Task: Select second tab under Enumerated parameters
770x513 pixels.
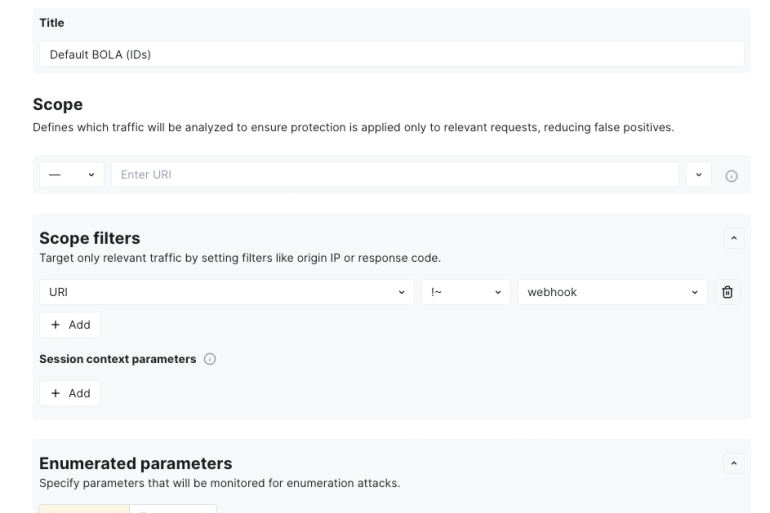Action: [172, 509]
